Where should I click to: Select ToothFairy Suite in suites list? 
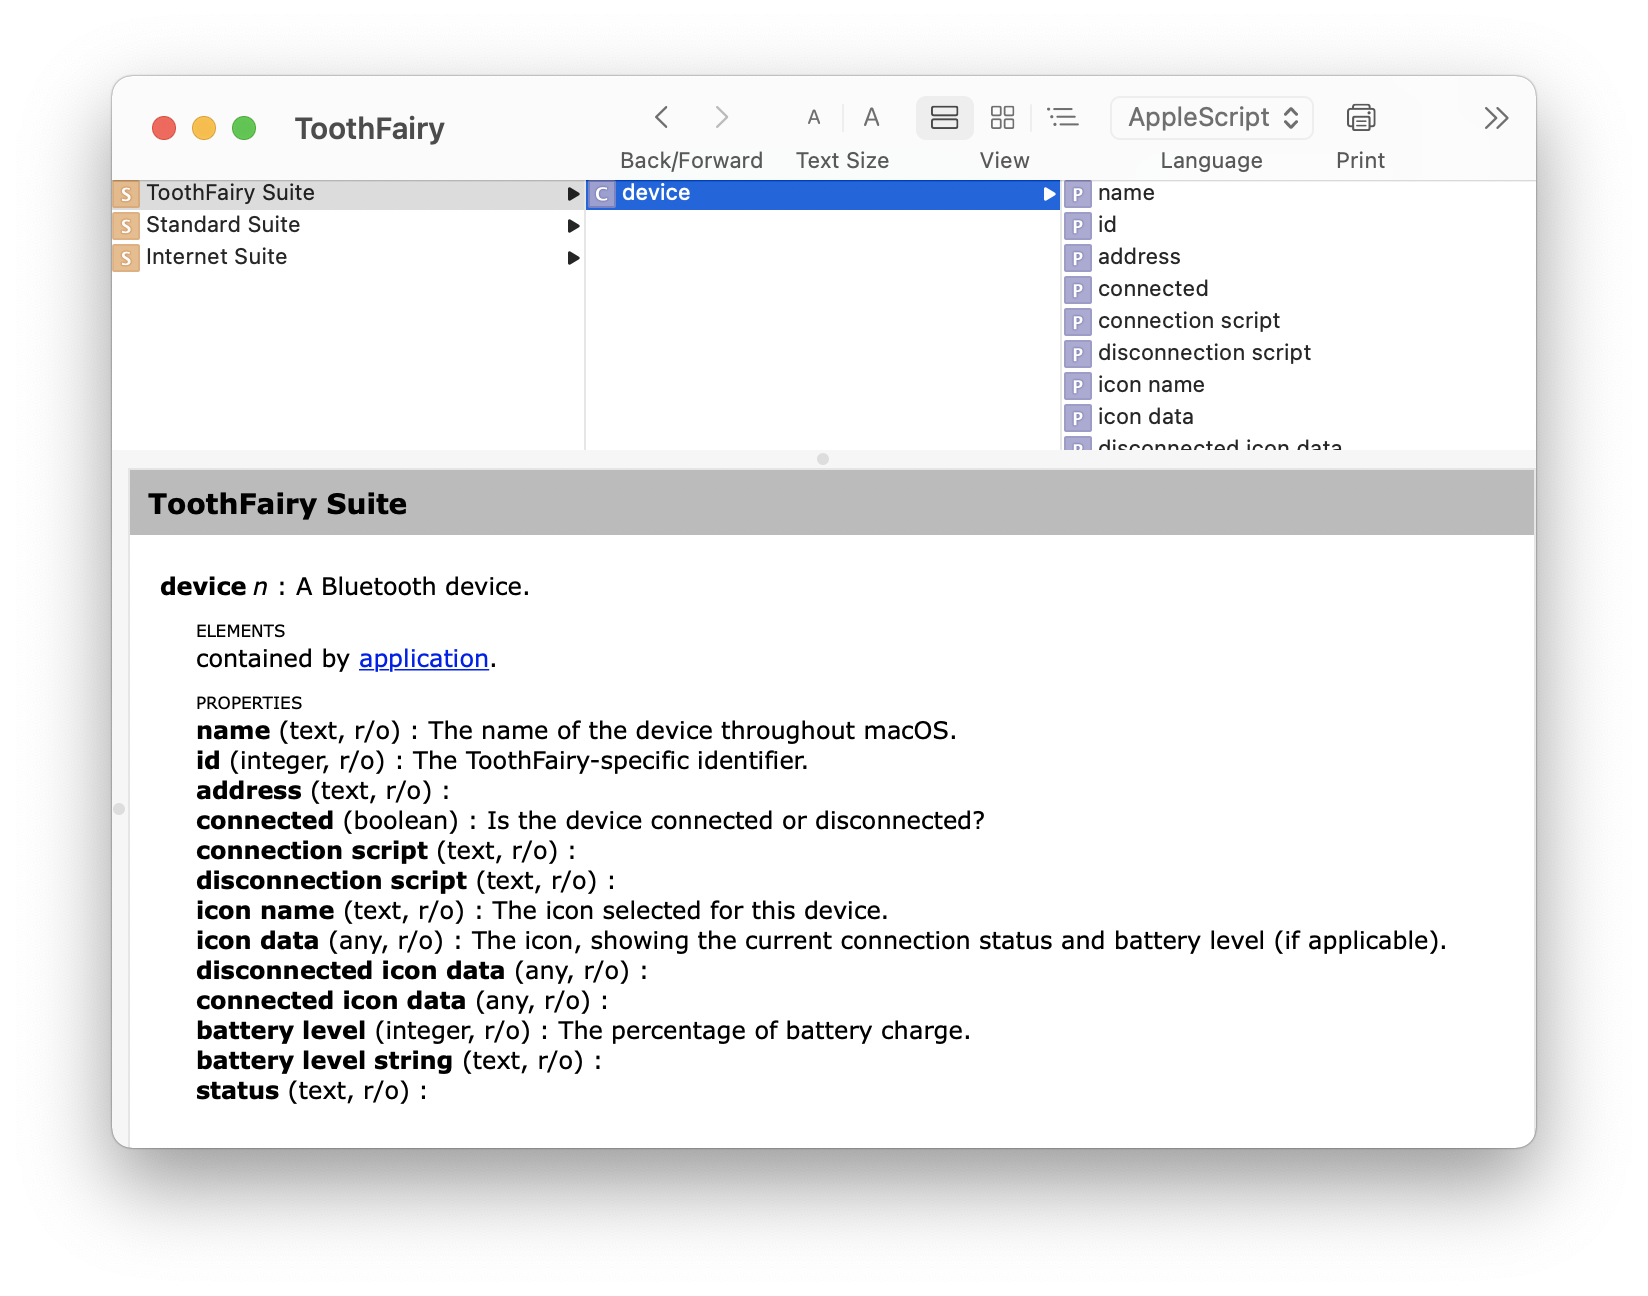[x=348, y=193]
